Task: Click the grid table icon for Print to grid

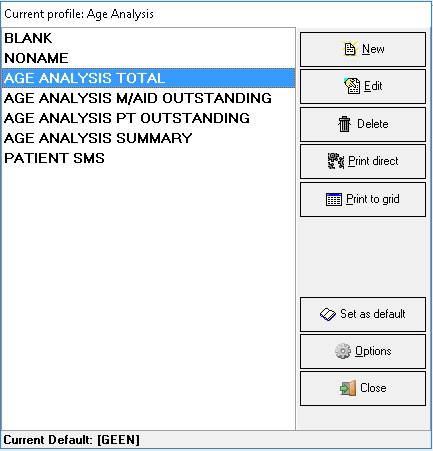Action: pyautogui.click(x=334, y=199)
